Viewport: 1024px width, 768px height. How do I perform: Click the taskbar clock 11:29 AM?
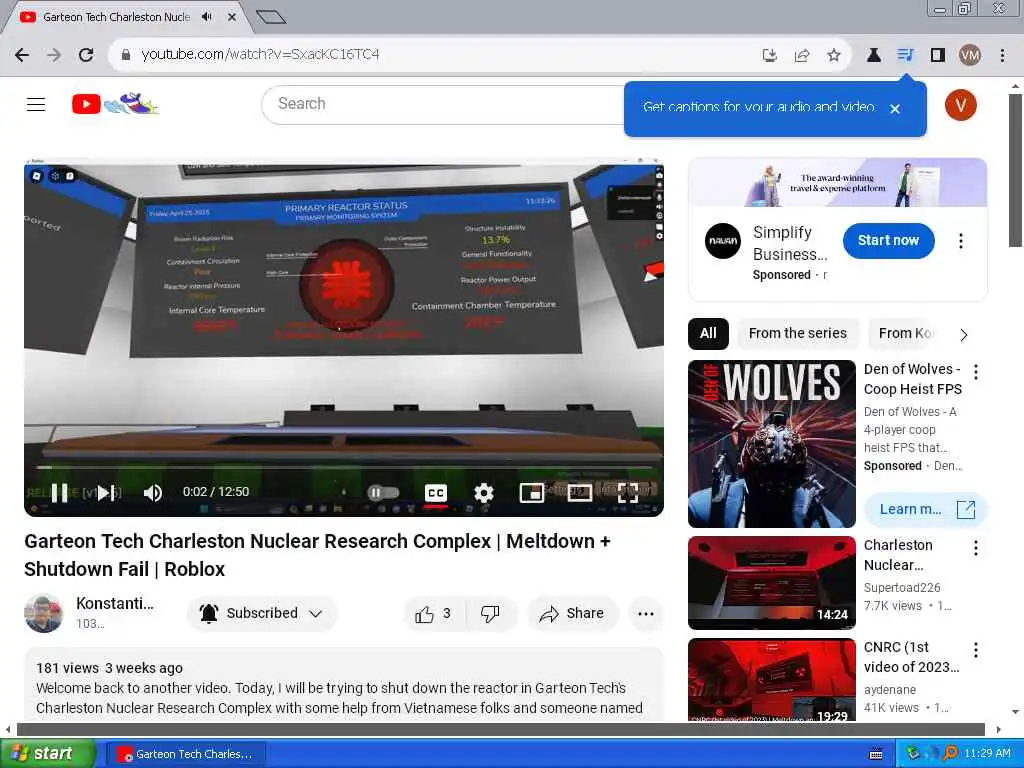click(987, 754)
